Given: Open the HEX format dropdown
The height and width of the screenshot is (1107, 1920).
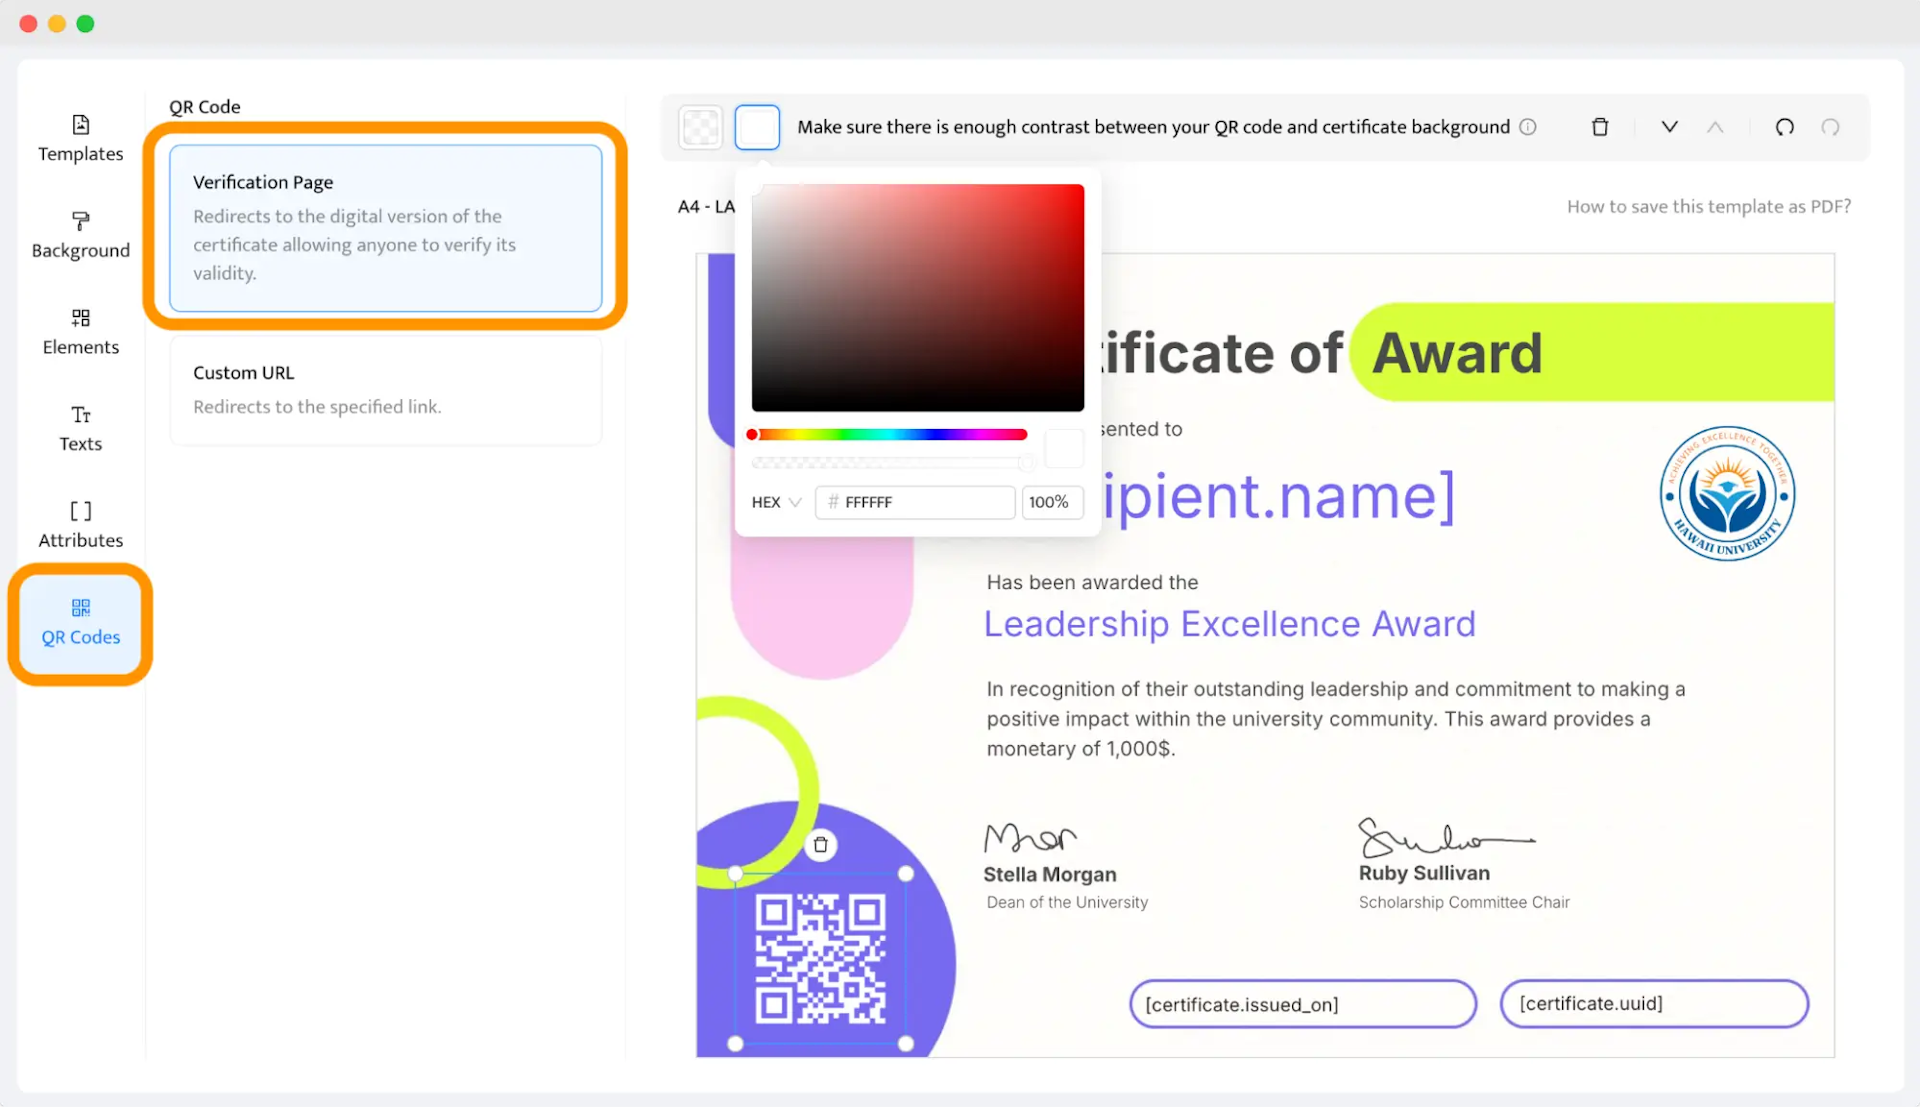Looking at the screenshot, I should (x=775, y=502).
